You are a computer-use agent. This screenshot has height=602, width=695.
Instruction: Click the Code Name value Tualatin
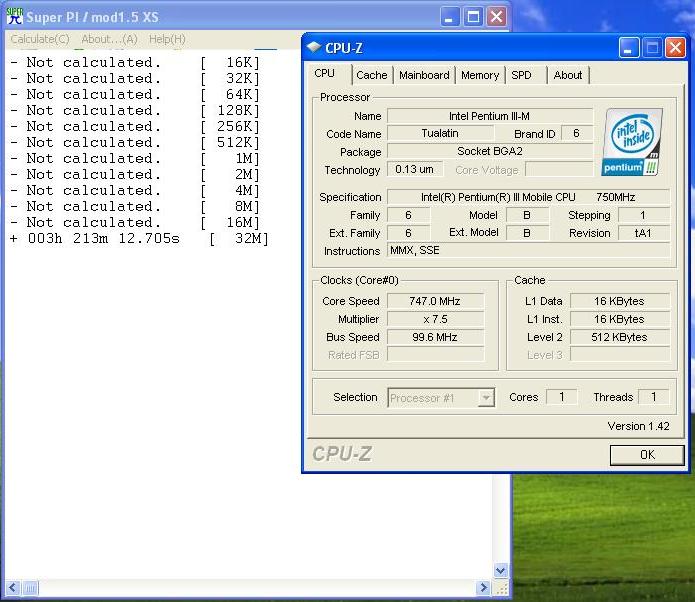click(x=440, y=133)
